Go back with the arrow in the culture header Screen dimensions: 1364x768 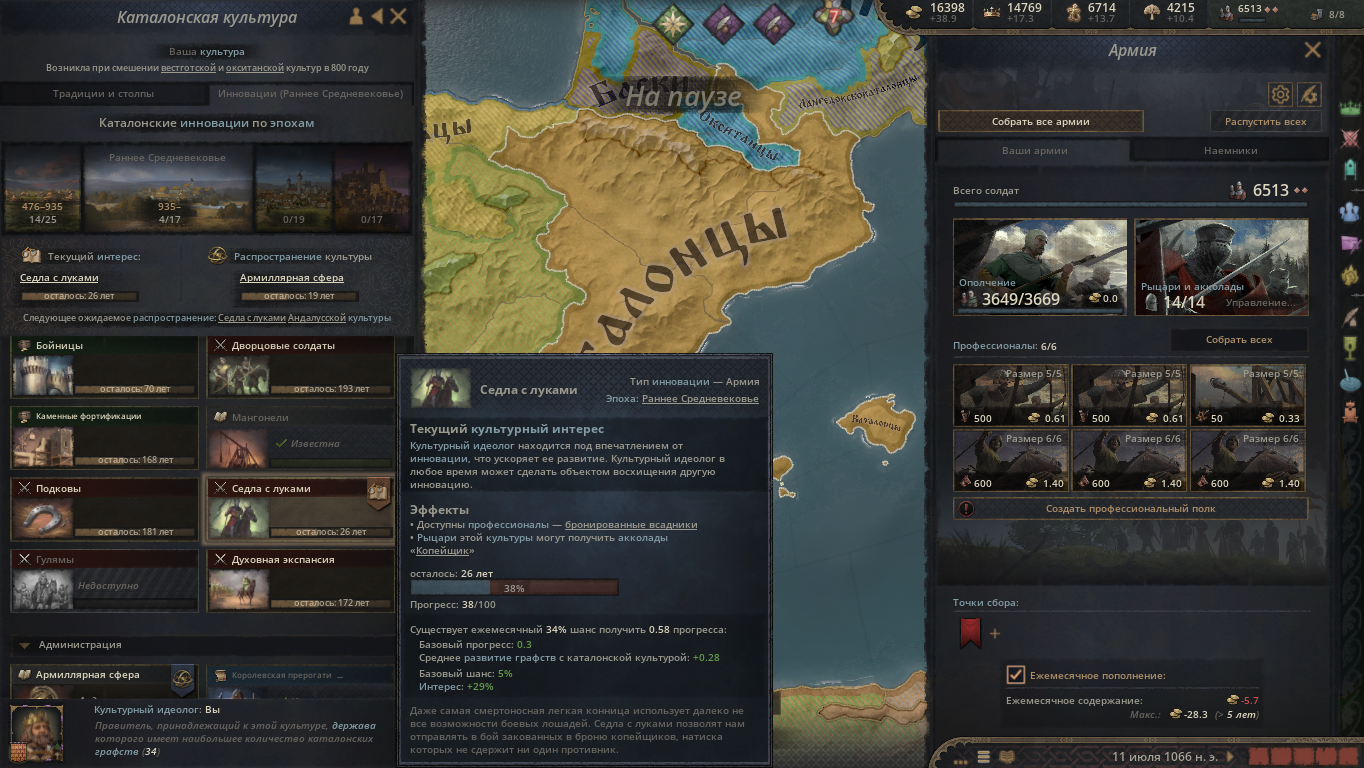click(377, 17)
